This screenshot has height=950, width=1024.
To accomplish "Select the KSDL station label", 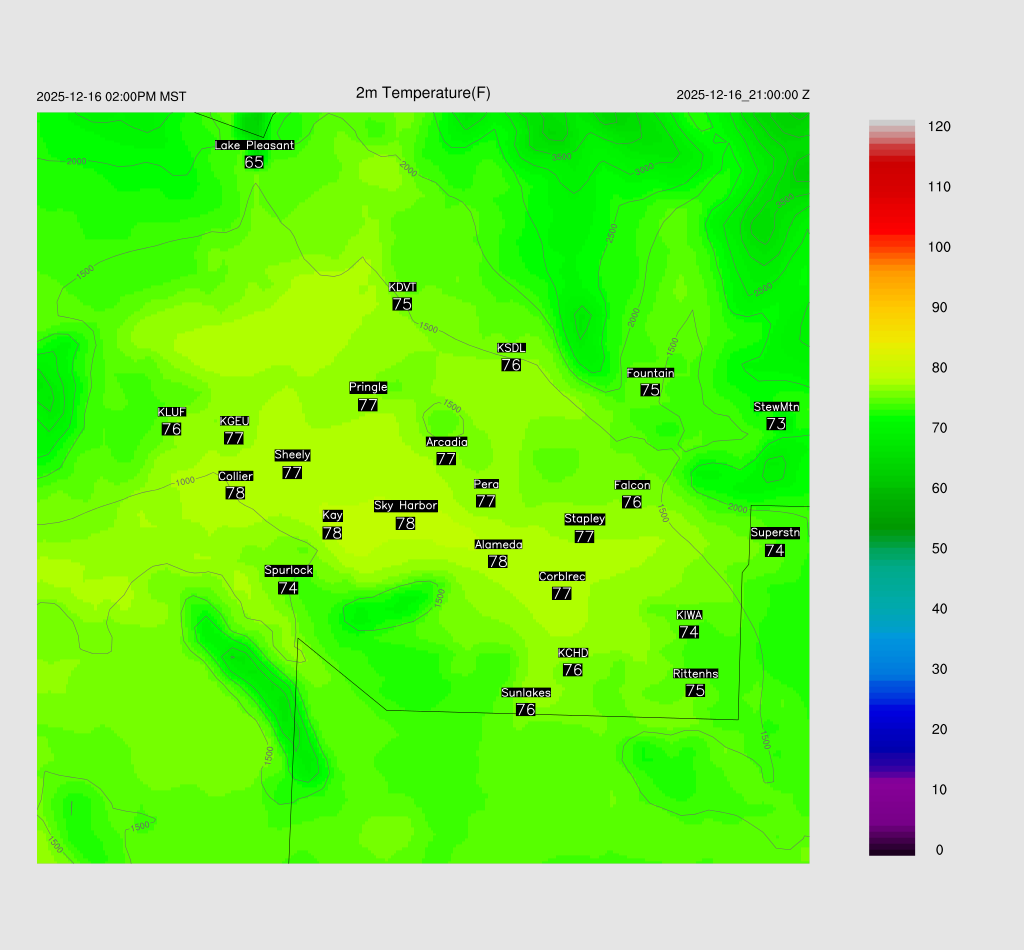I will tap(511, 348).
